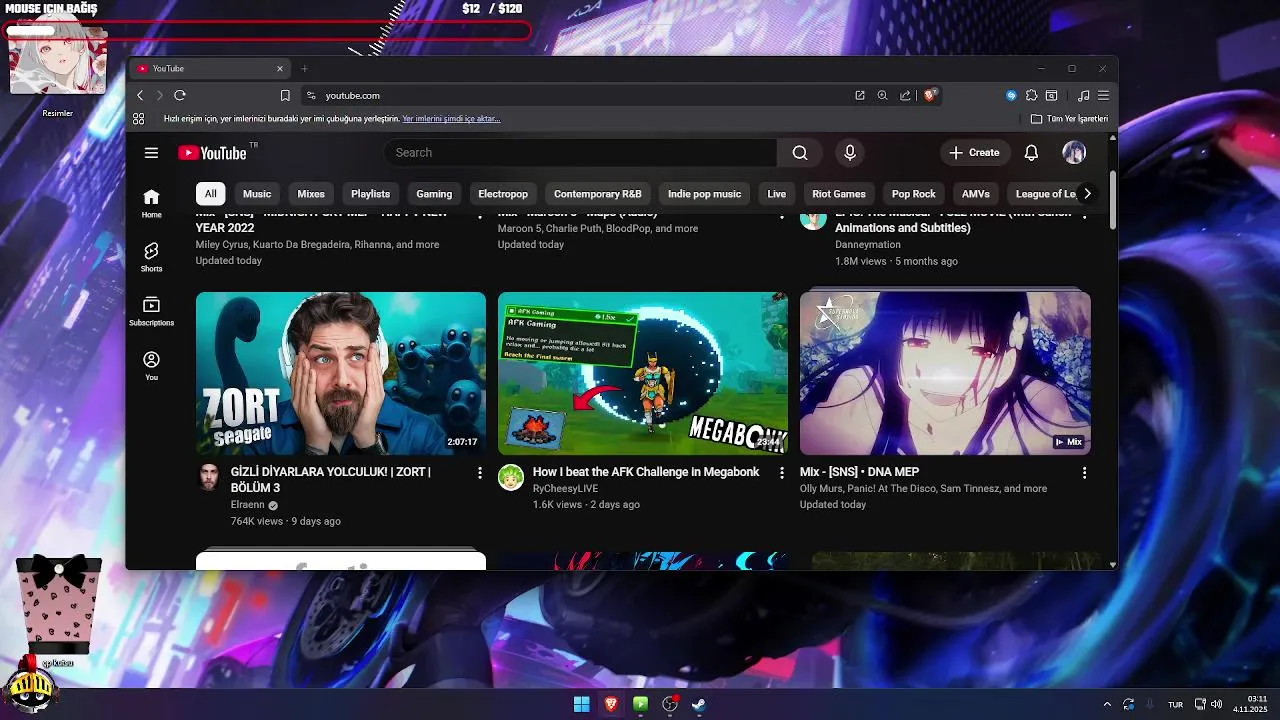Open the ZORT Seagate video thumbnail
This screenshot has width=1280, height=720.
[341, 373]
